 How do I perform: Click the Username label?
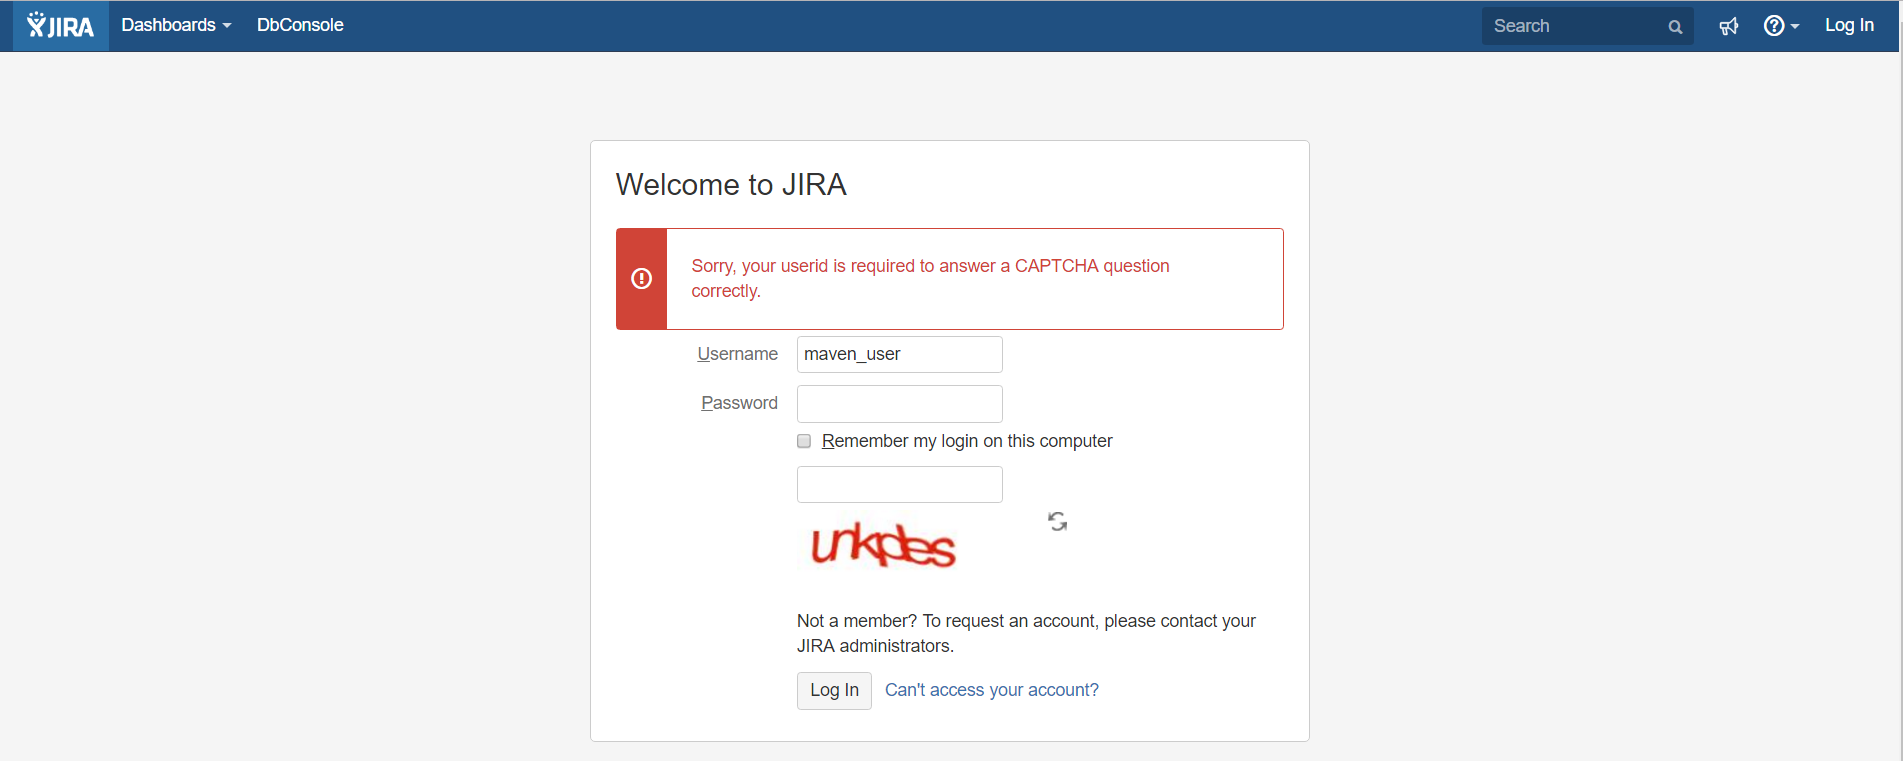[x=737, y=354]
